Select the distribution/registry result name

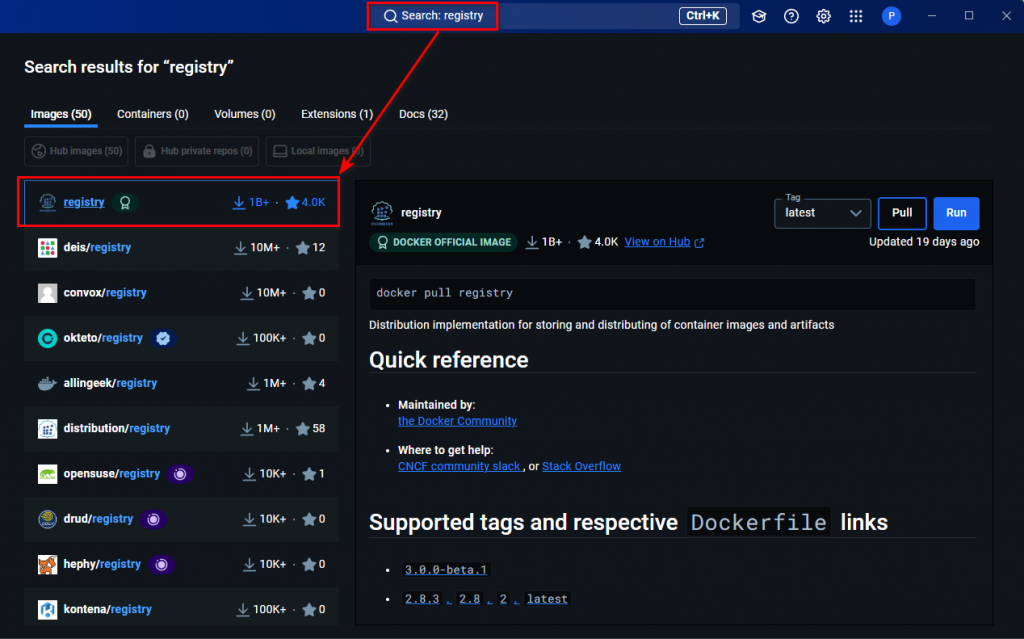pyautogui.click(x=117, y=429)
